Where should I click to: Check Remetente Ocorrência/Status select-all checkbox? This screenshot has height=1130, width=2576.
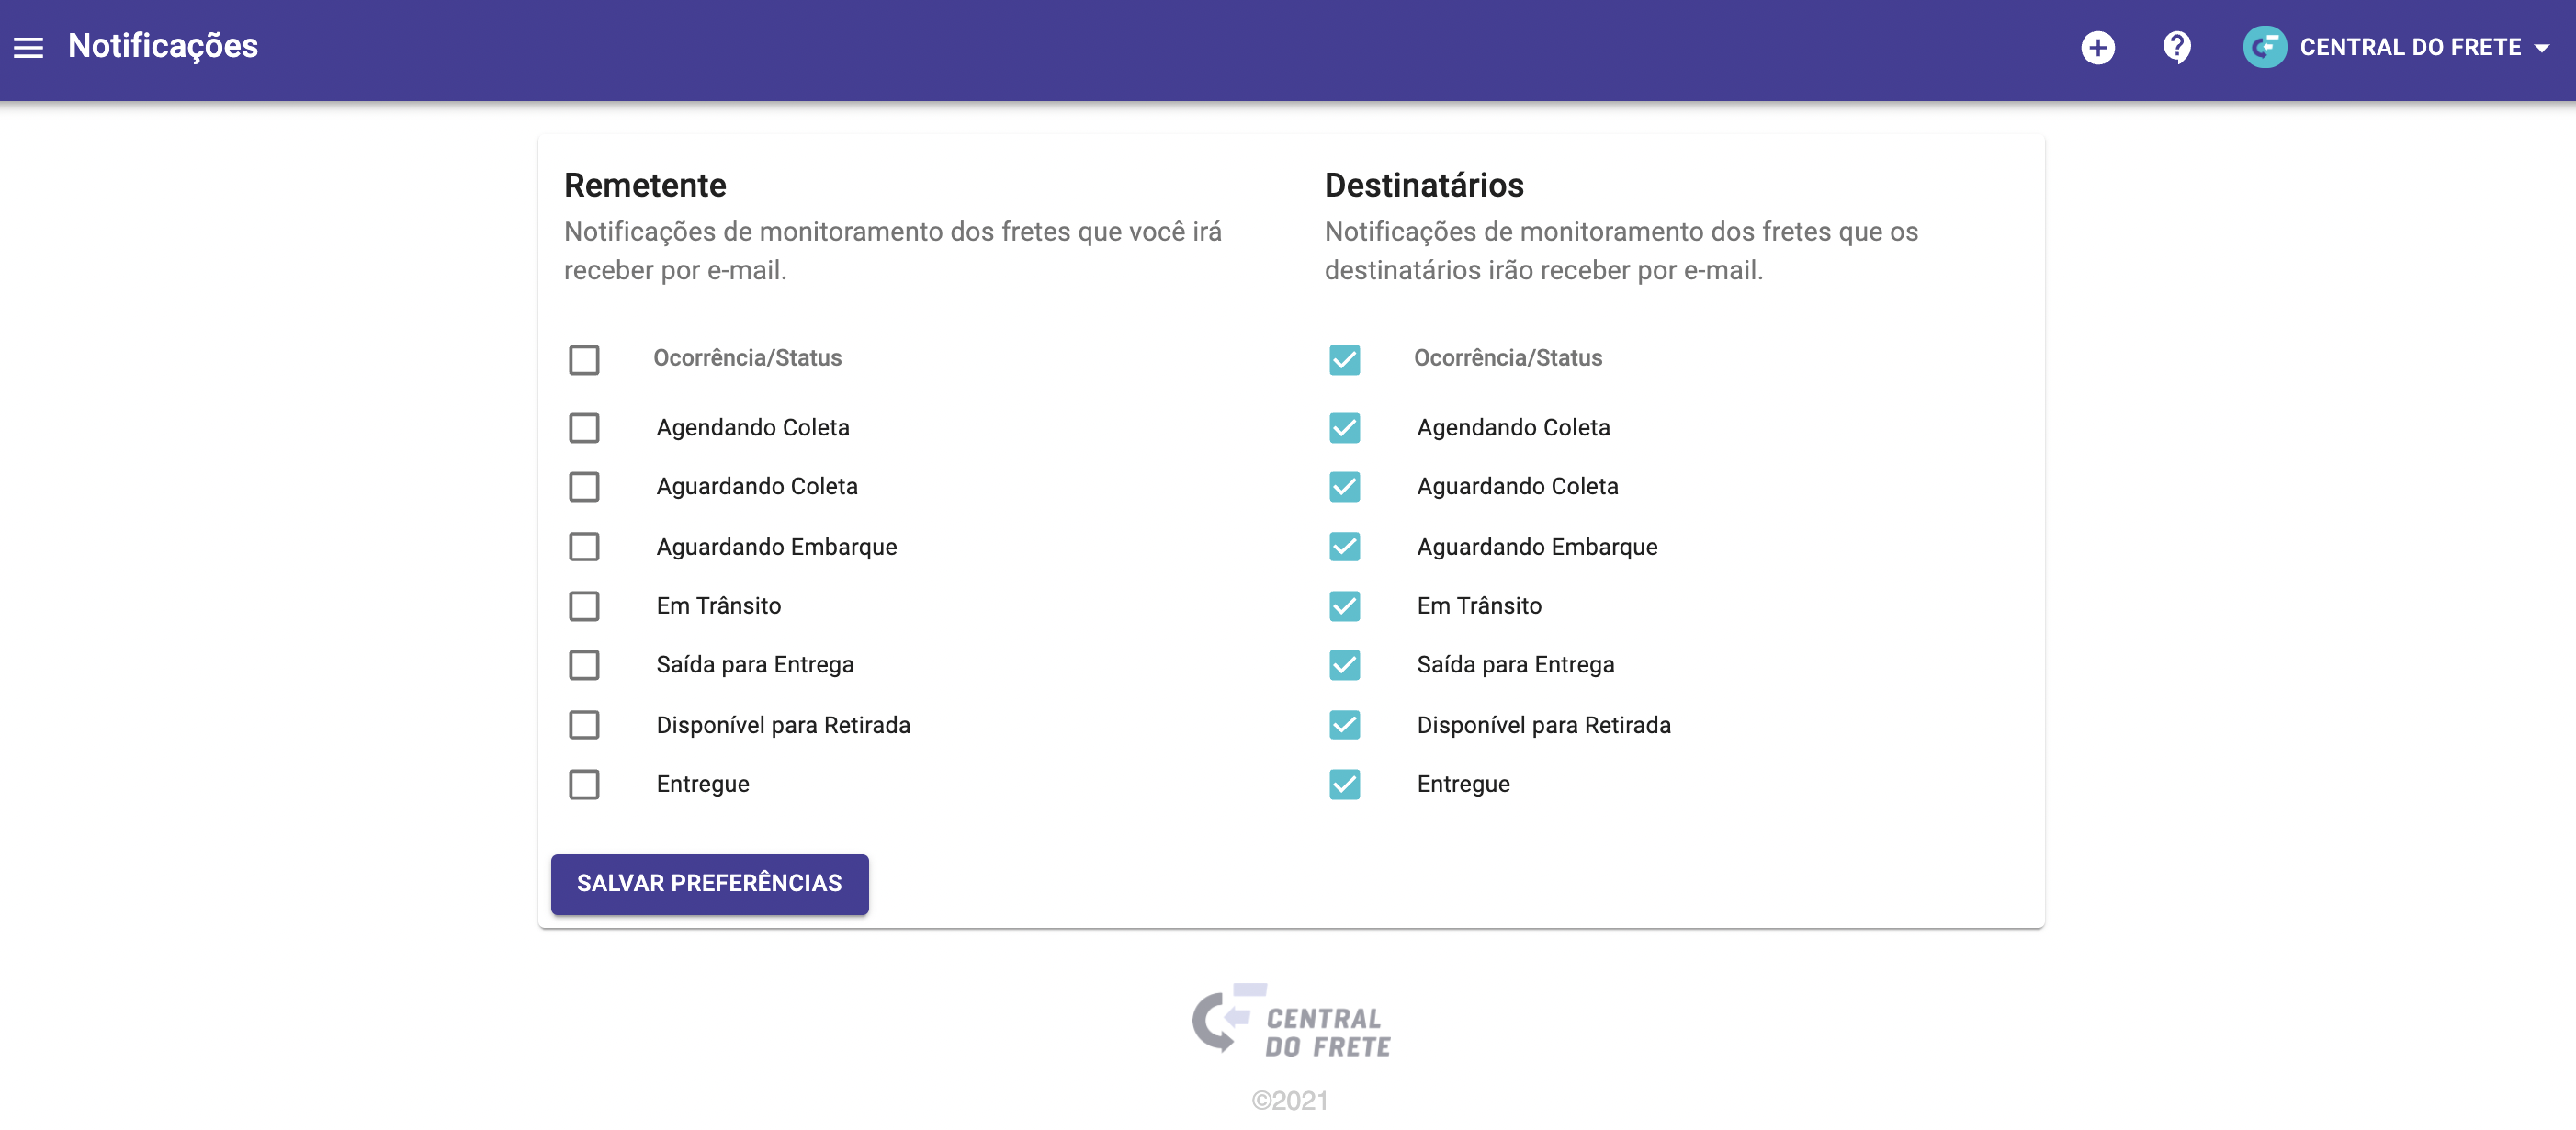[584, 359]
